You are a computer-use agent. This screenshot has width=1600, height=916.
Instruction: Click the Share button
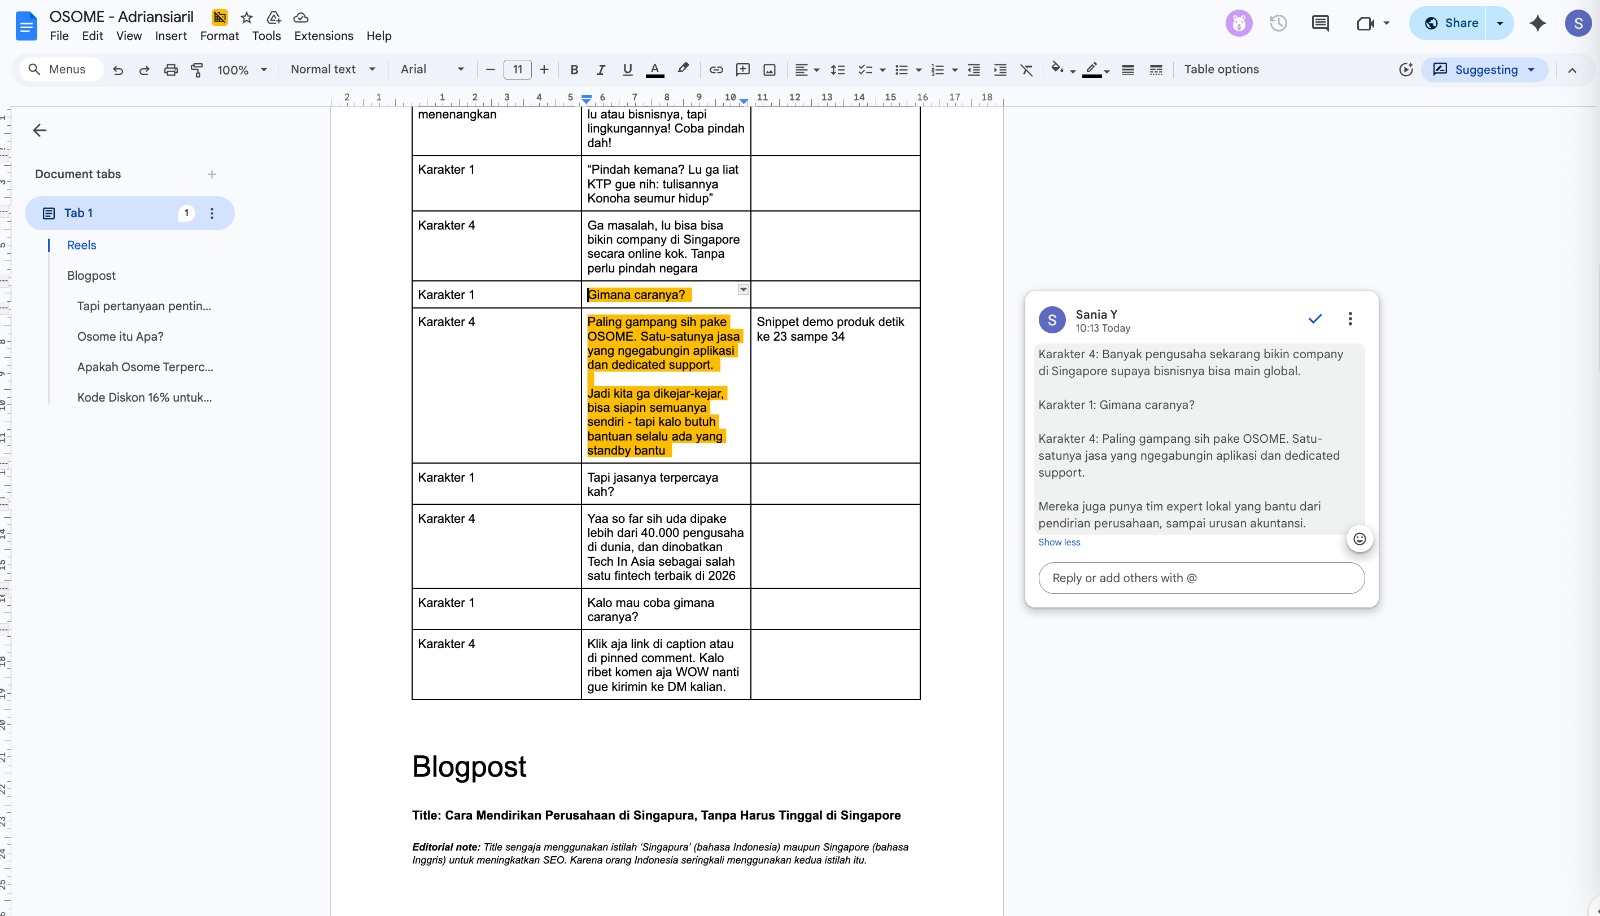coord(1450,23)
